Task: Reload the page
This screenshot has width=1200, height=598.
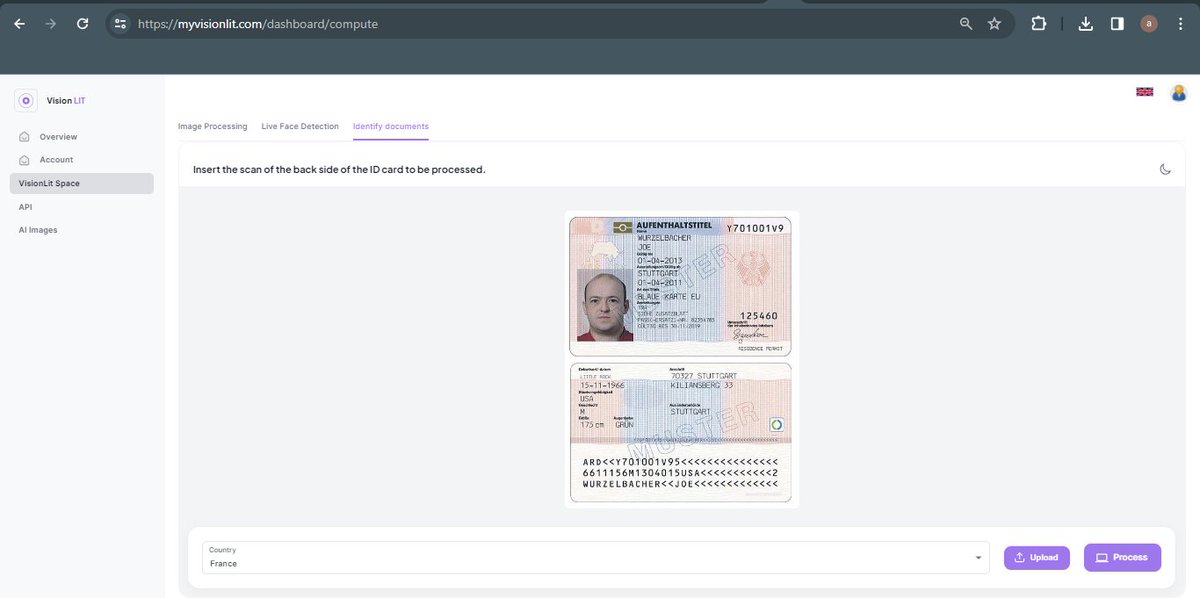Action: click(x=83, y=23)
